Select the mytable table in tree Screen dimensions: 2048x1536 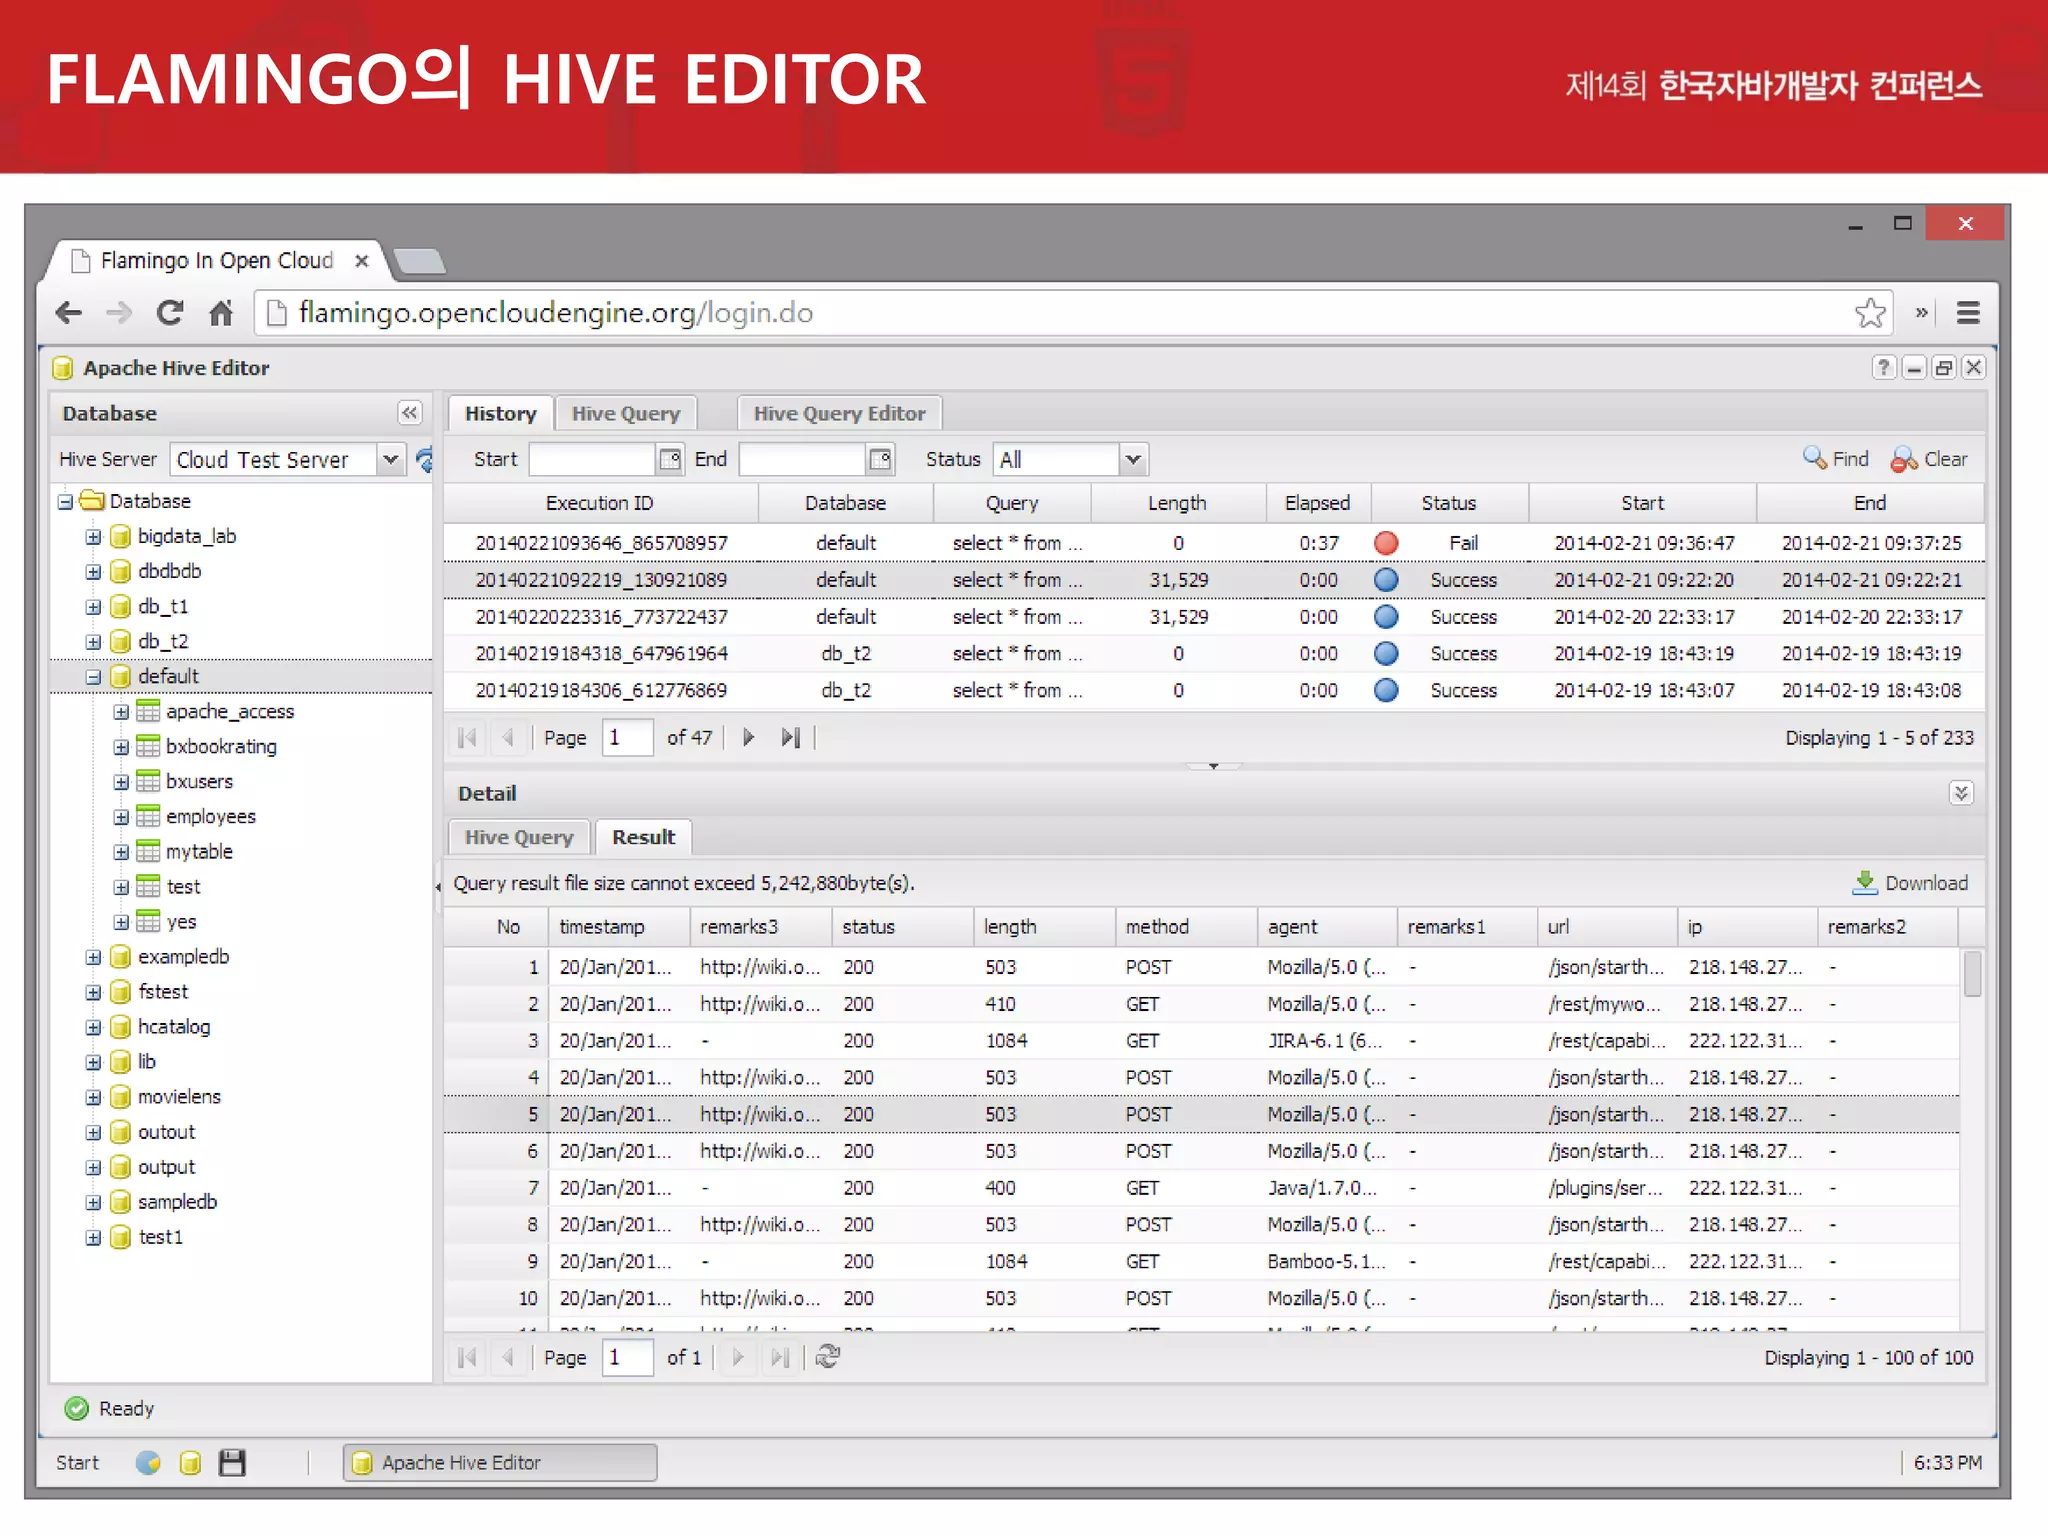click(x=199, y=852)
